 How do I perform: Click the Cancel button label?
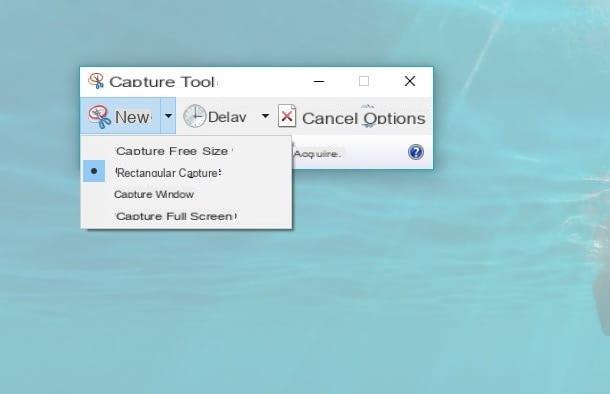(x=330, y=118)
